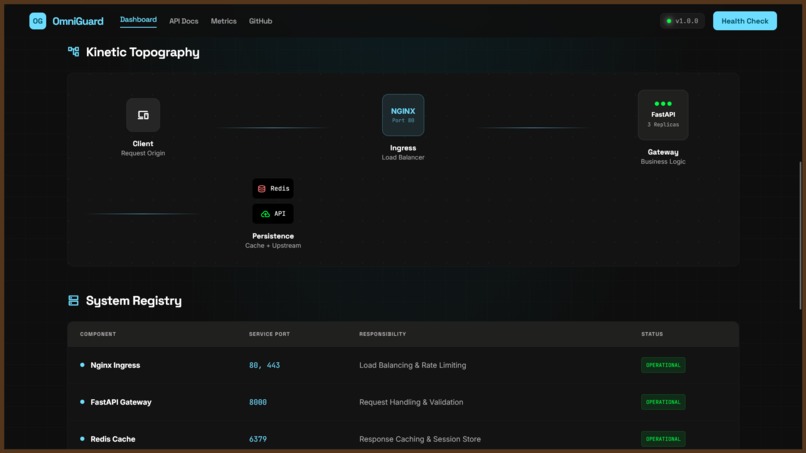Click the Gateway Business Logic label
The image size is (806, 453).
[x=663, y=156]
